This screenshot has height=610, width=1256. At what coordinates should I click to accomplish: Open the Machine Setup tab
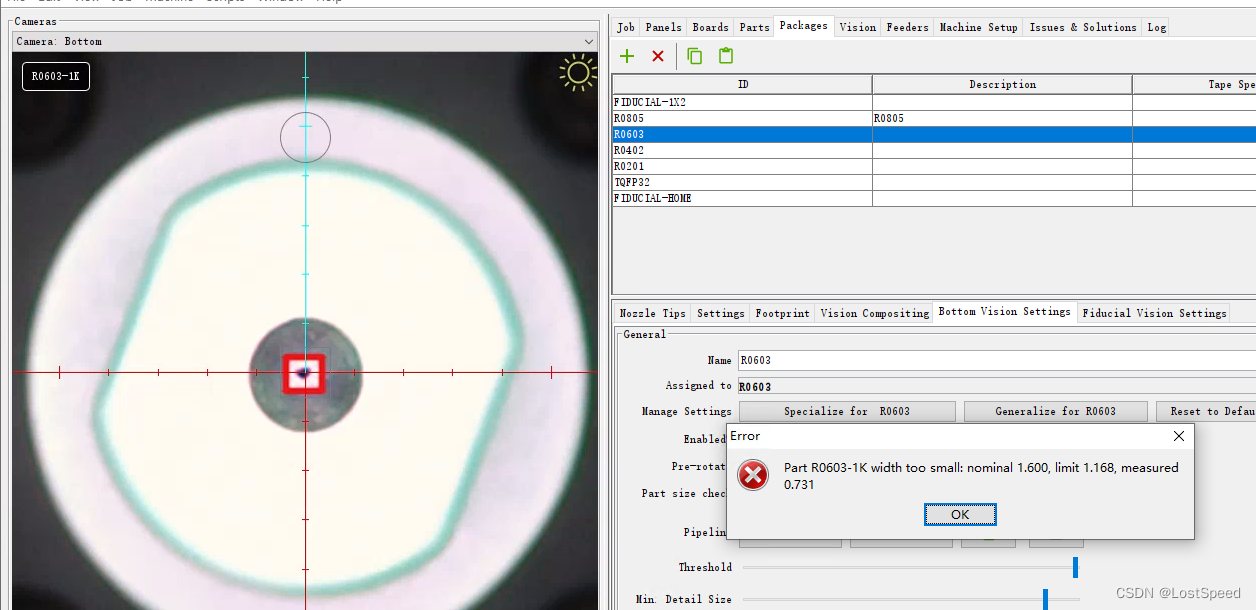tap(978, 27)
